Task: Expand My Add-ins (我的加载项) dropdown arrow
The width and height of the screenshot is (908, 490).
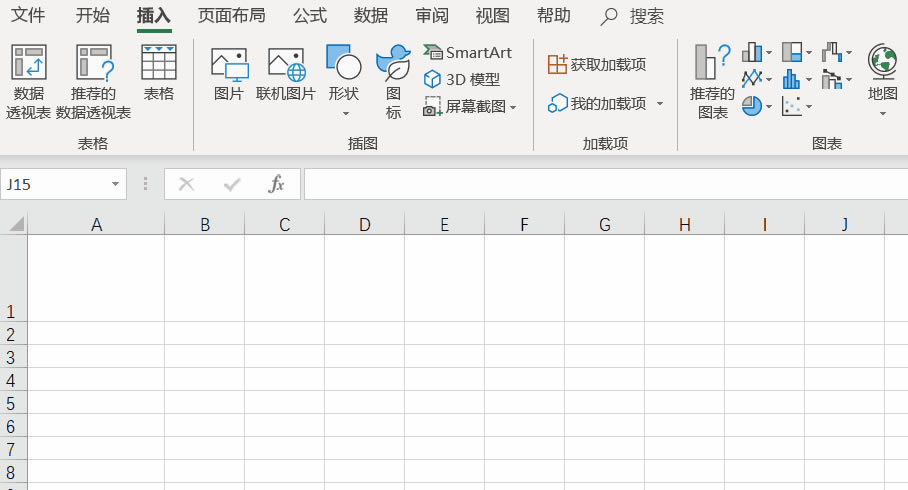Action: 660,104
